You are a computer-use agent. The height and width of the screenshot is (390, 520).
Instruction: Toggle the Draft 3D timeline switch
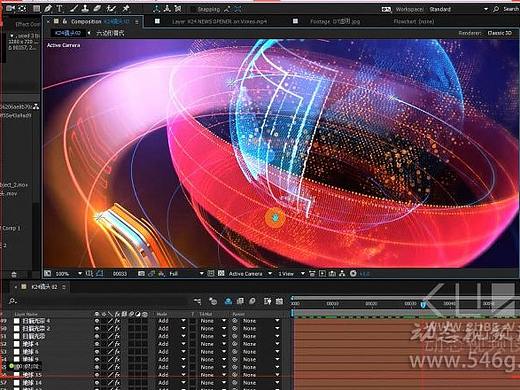[x=213, y=301]
